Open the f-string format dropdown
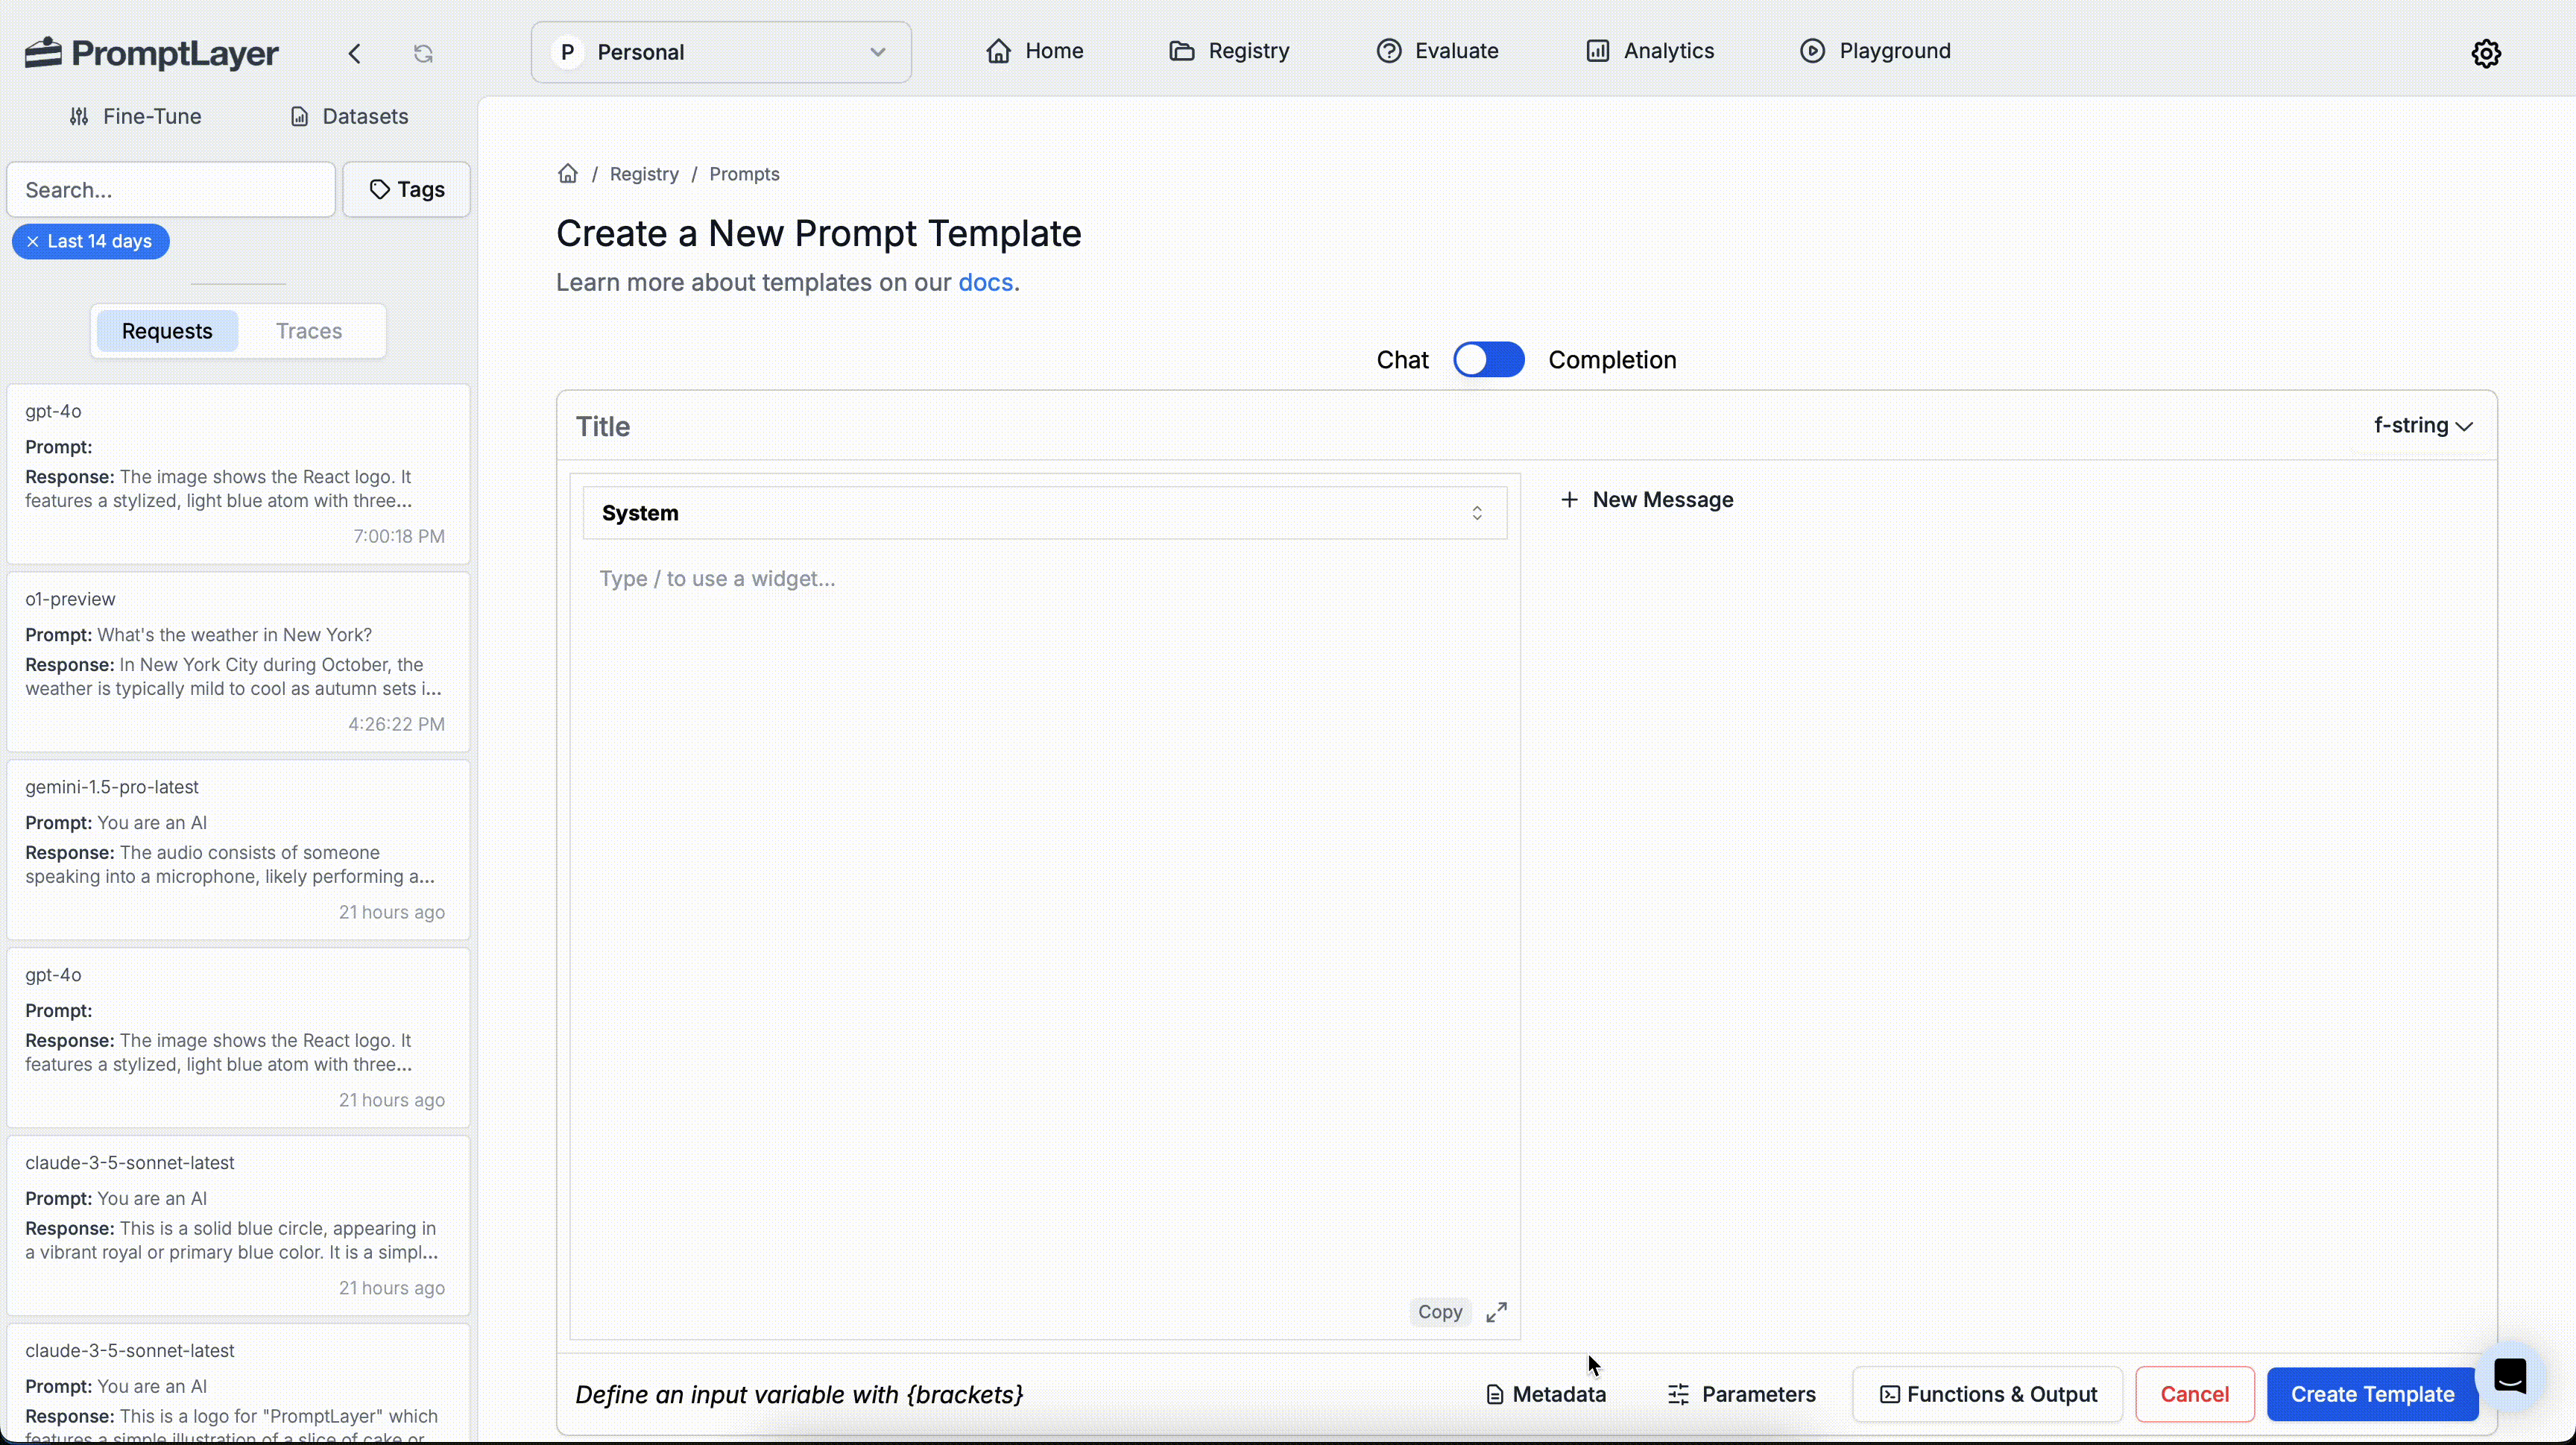Screen dimensions: 2576x1445 click(2423, 426)
